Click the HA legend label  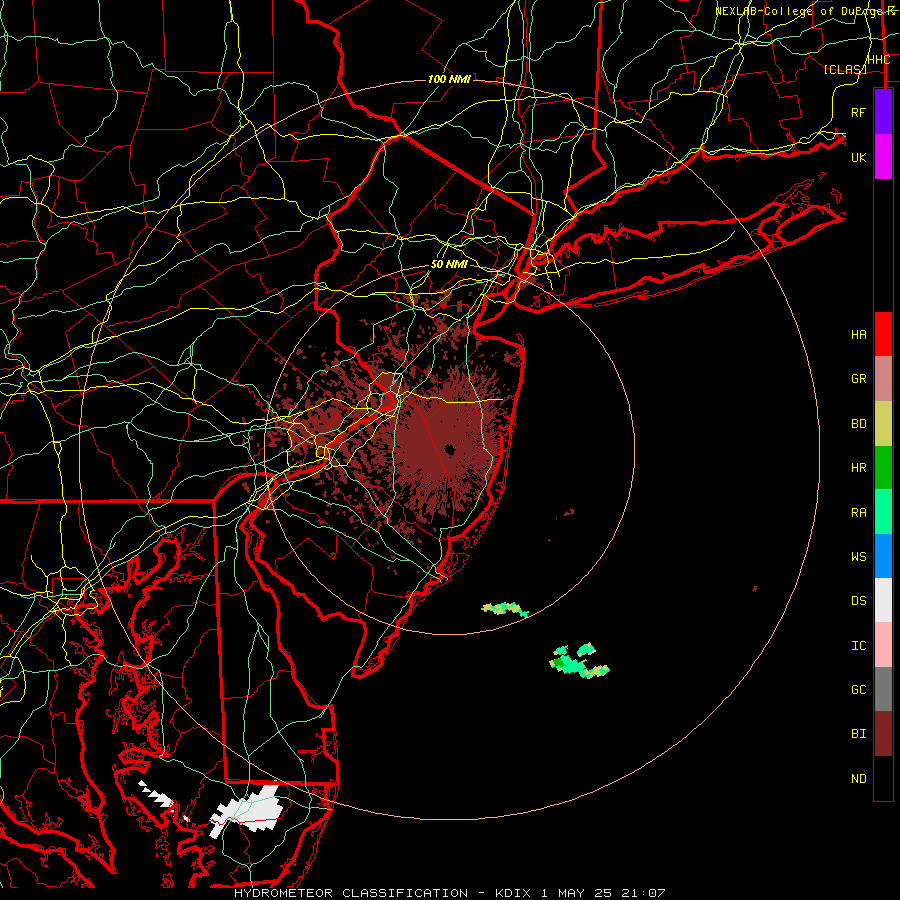pos(858,335)
